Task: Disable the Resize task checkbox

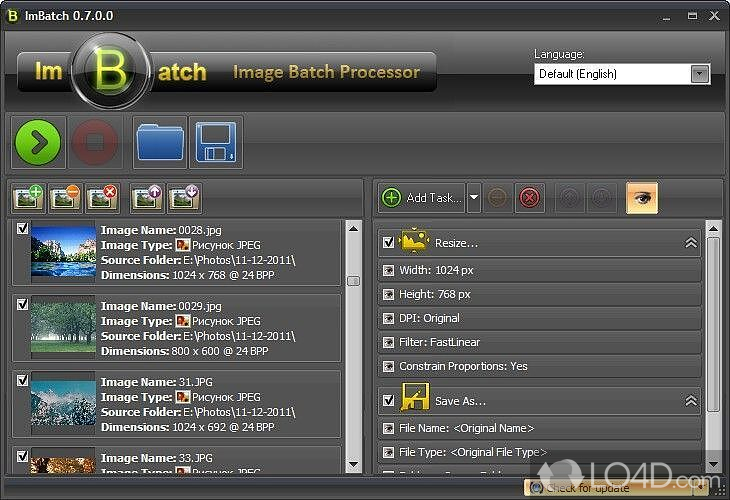Action: pos(388,243)
